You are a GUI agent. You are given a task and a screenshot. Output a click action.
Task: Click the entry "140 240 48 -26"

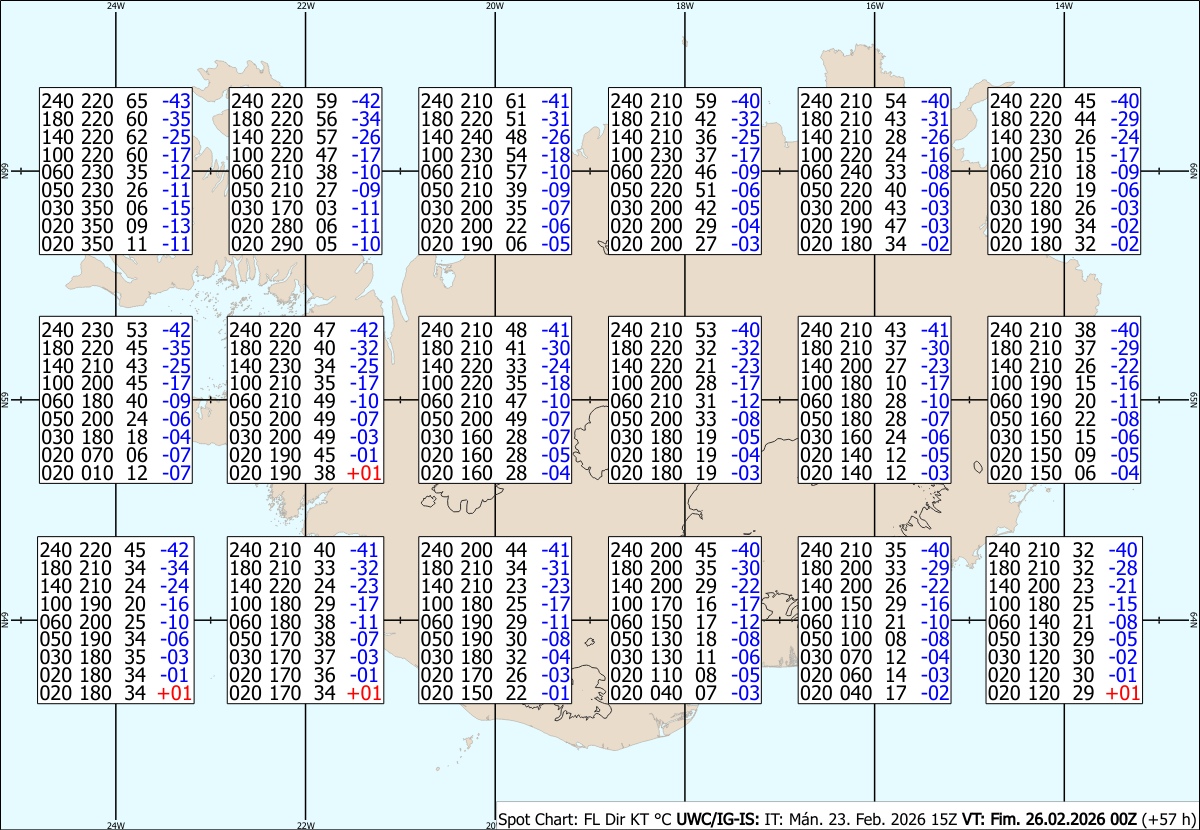[496, 136]
